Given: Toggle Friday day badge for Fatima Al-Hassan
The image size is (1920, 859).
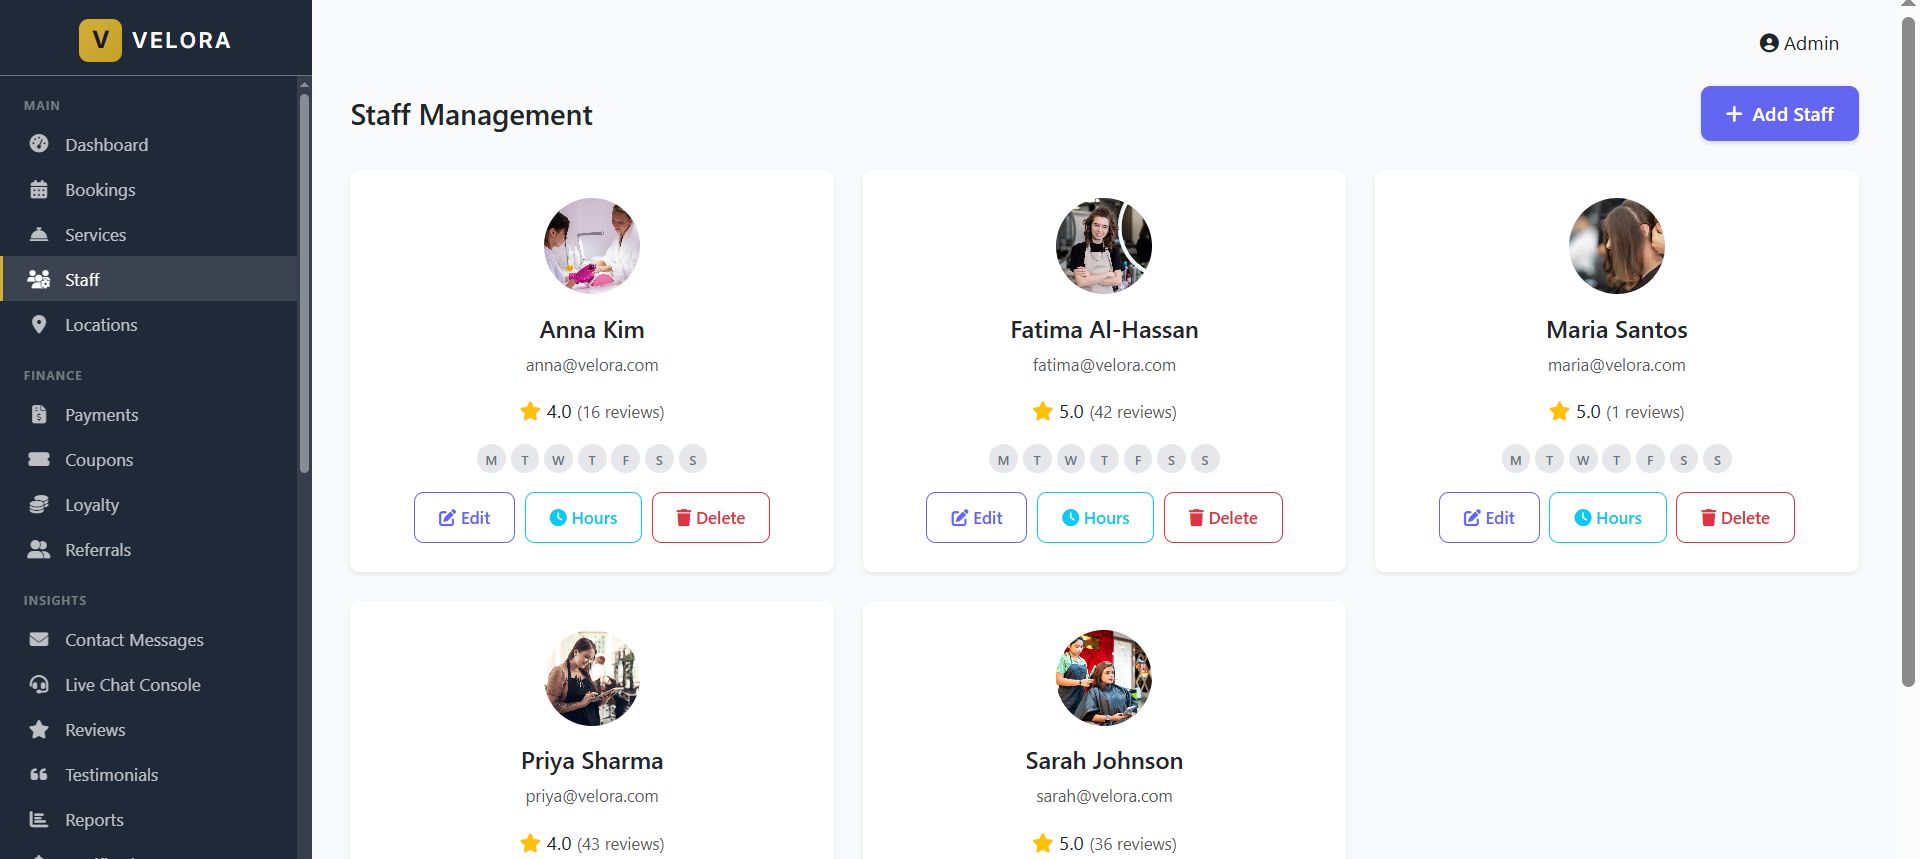Looking at the screenshot, I should pyautogui.click(x=1138, y=460).
